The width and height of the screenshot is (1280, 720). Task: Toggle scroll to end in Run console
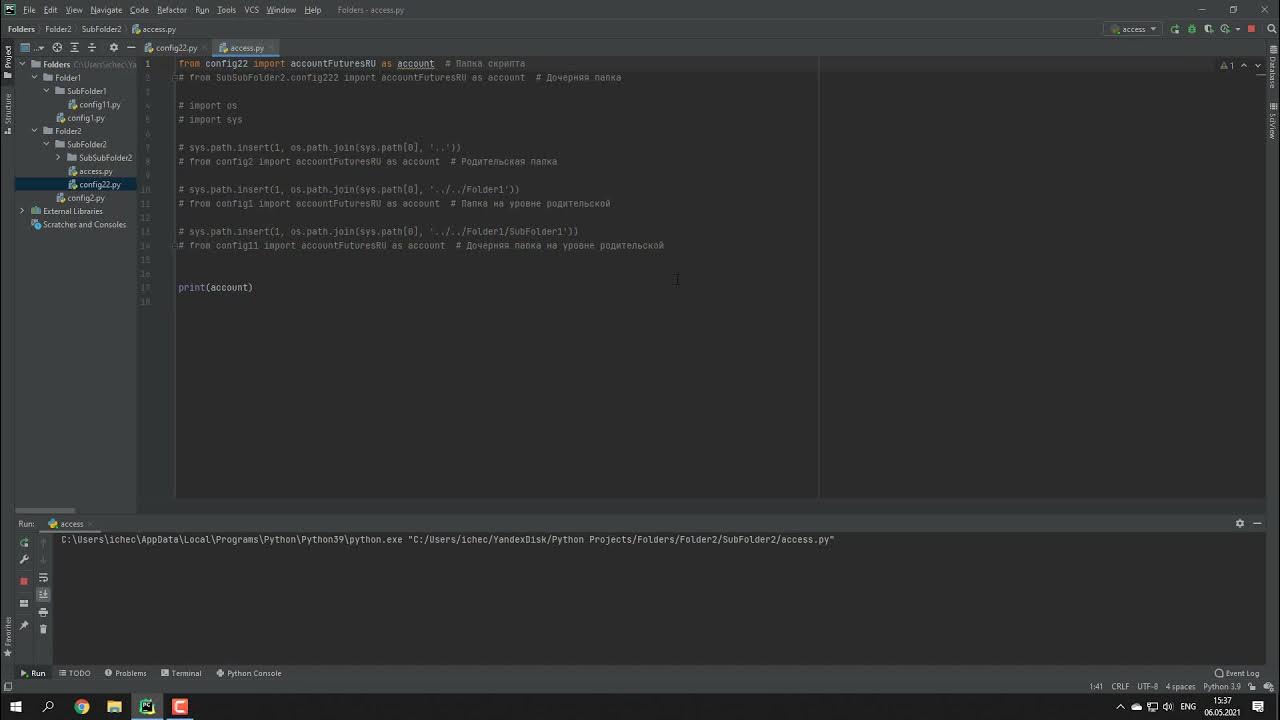point(43,594)
